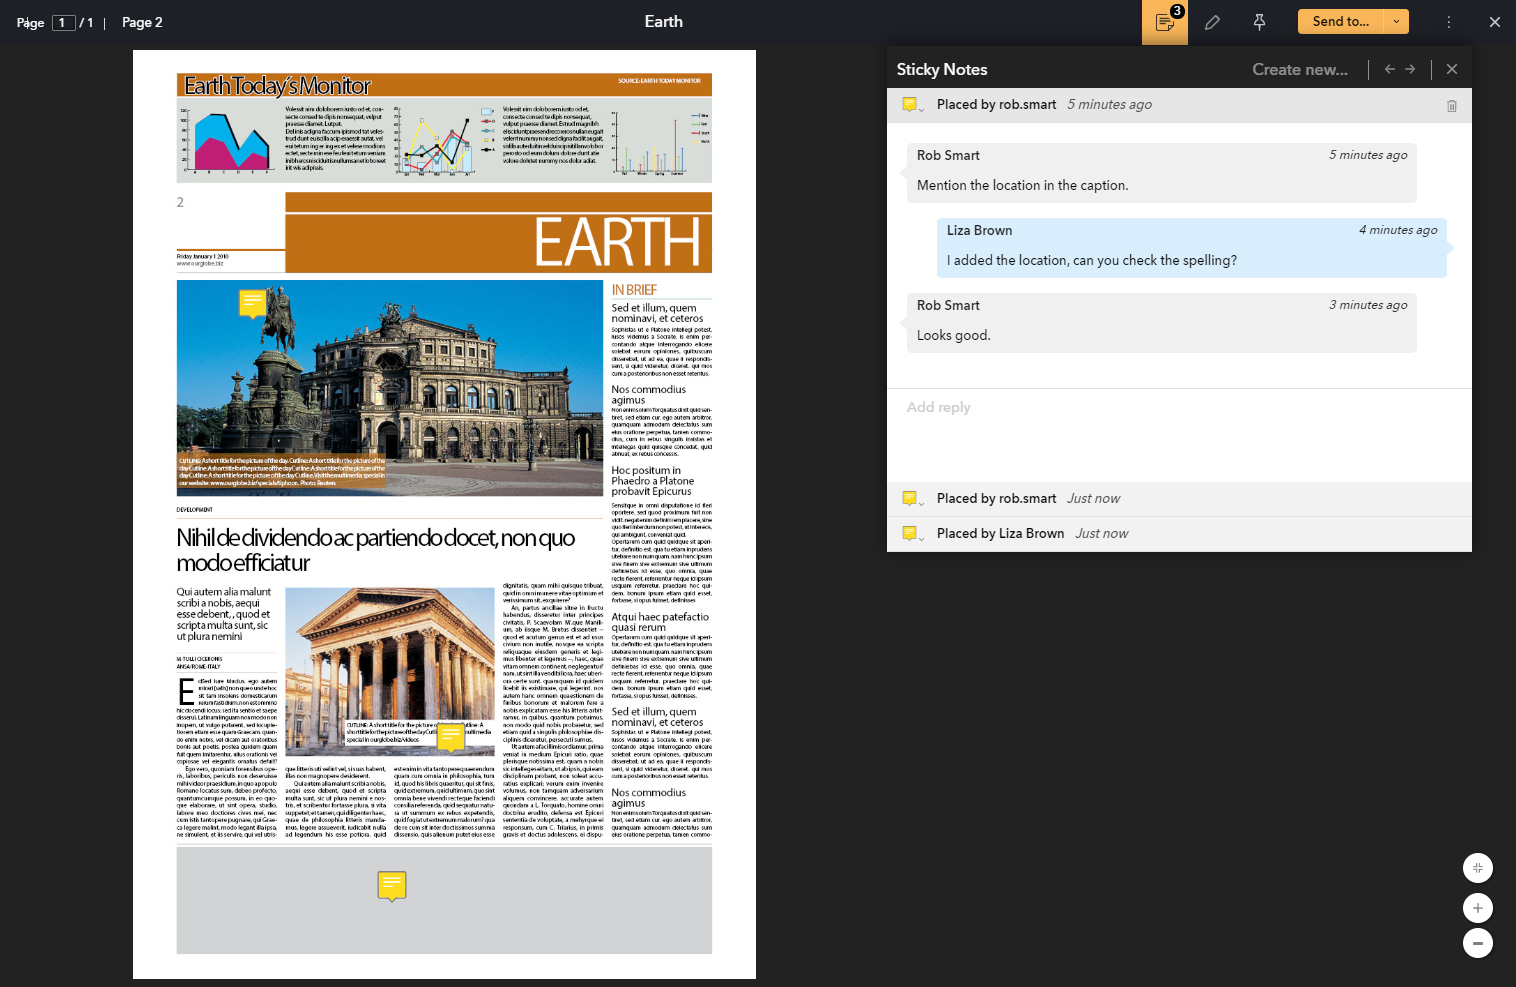Click the Sticky Notes panel title
Screen dimensions: 1516x987
pyautogui.click(x=942, y=69)
